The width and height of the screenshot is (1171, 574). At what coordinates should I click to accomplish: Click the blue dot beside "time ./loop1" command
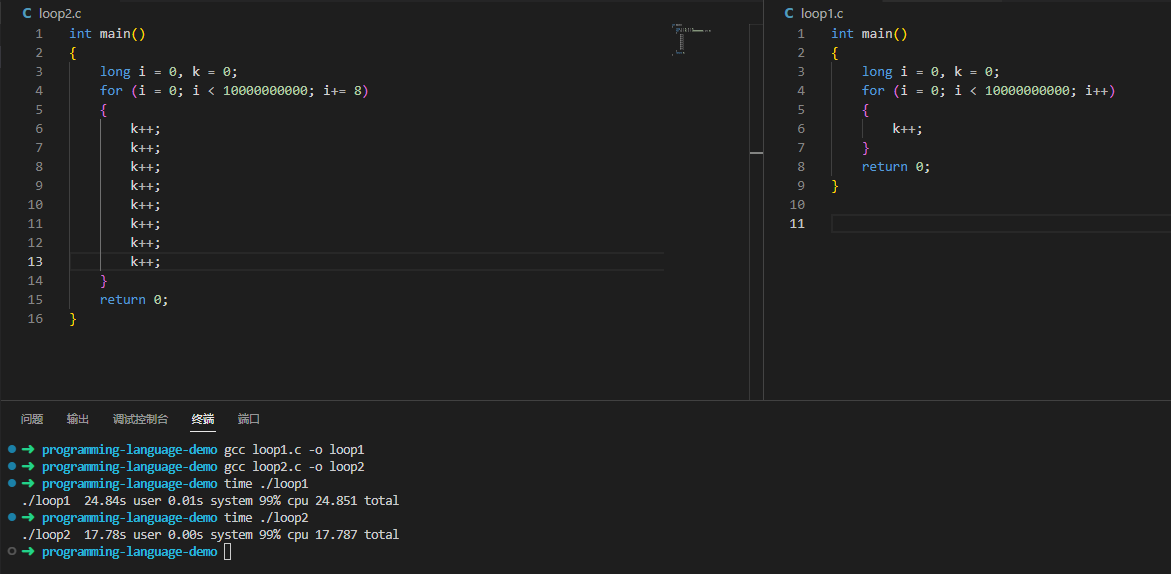[x=12, y=484]
